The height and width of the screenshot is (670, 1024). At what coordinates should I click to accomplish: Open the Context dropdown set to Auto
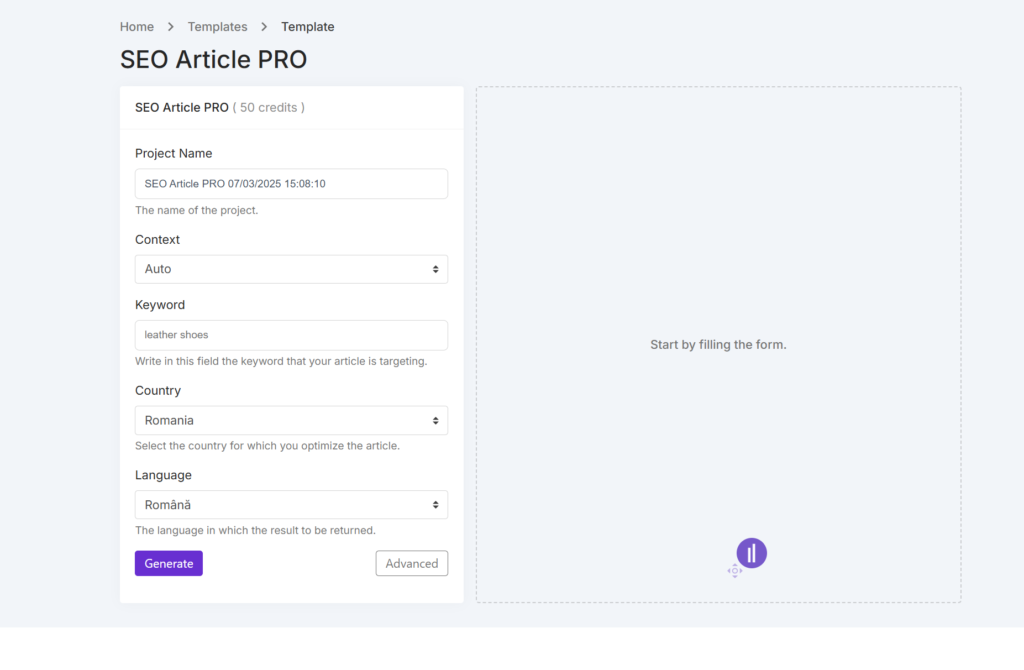coord(291,269)
